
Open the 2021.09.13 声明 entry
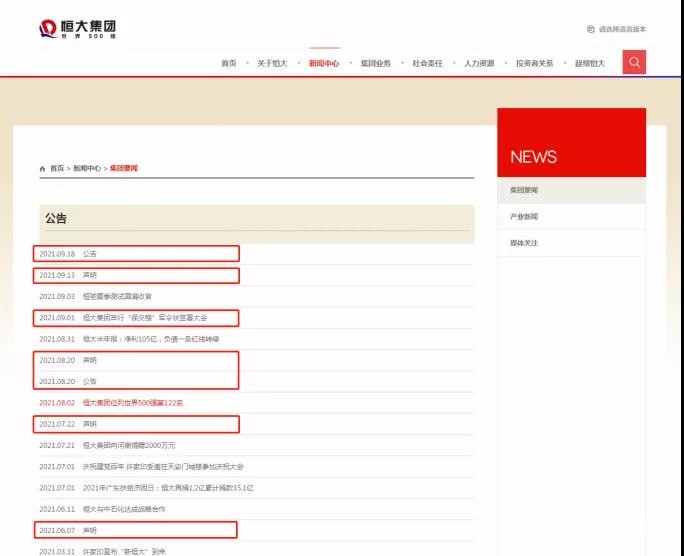pos(68,275)
